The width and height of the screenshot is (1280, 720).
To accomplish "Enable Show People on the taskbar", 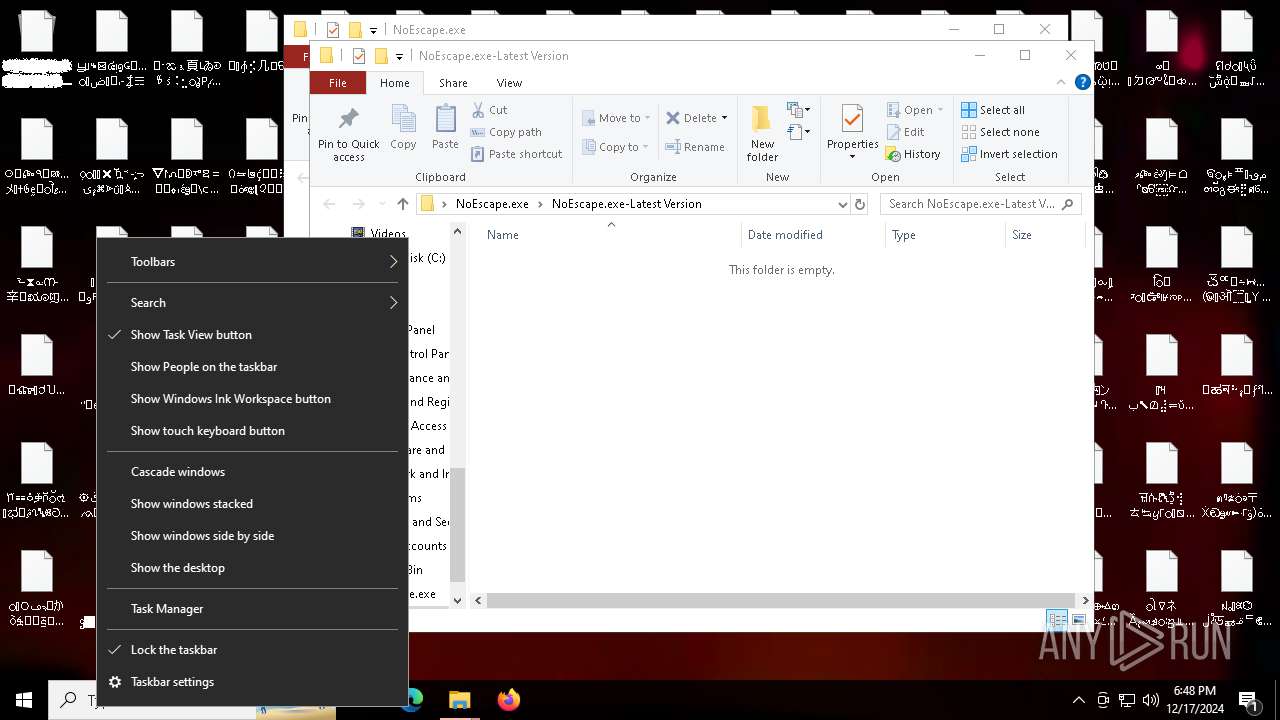I will (x=252, y=367).
